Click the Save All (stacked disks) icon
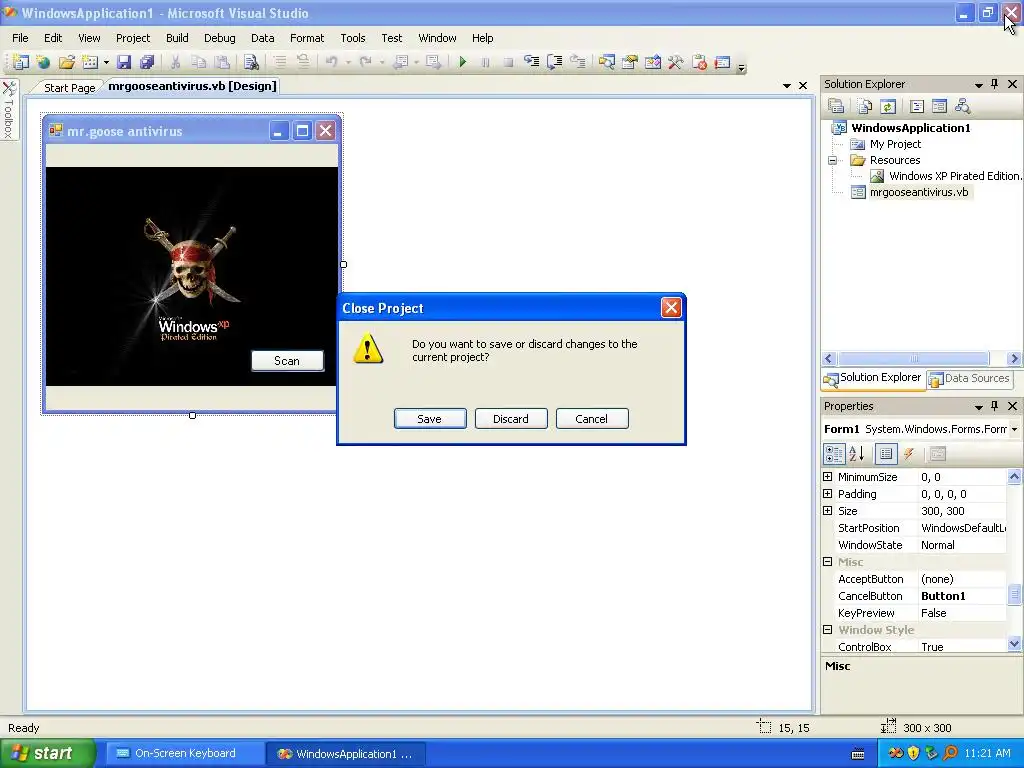 pyautogui.click(x=147, y=62)
